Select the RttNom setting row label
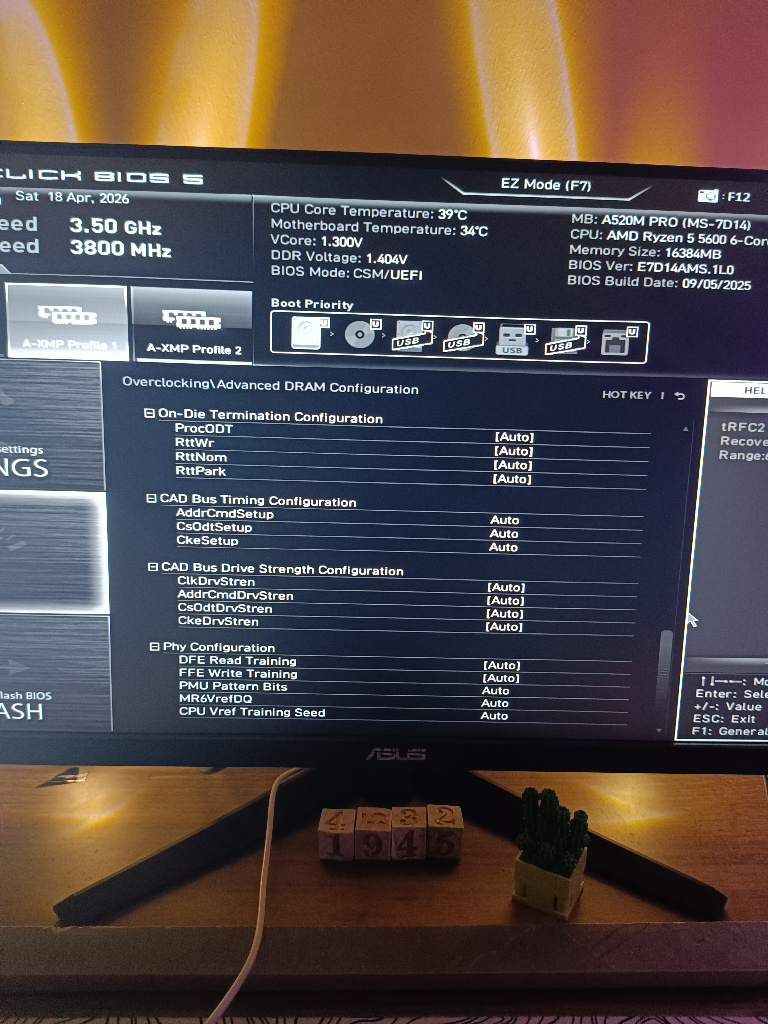Viewport: 768px width, 1024px height. click(x=201, y=456)
